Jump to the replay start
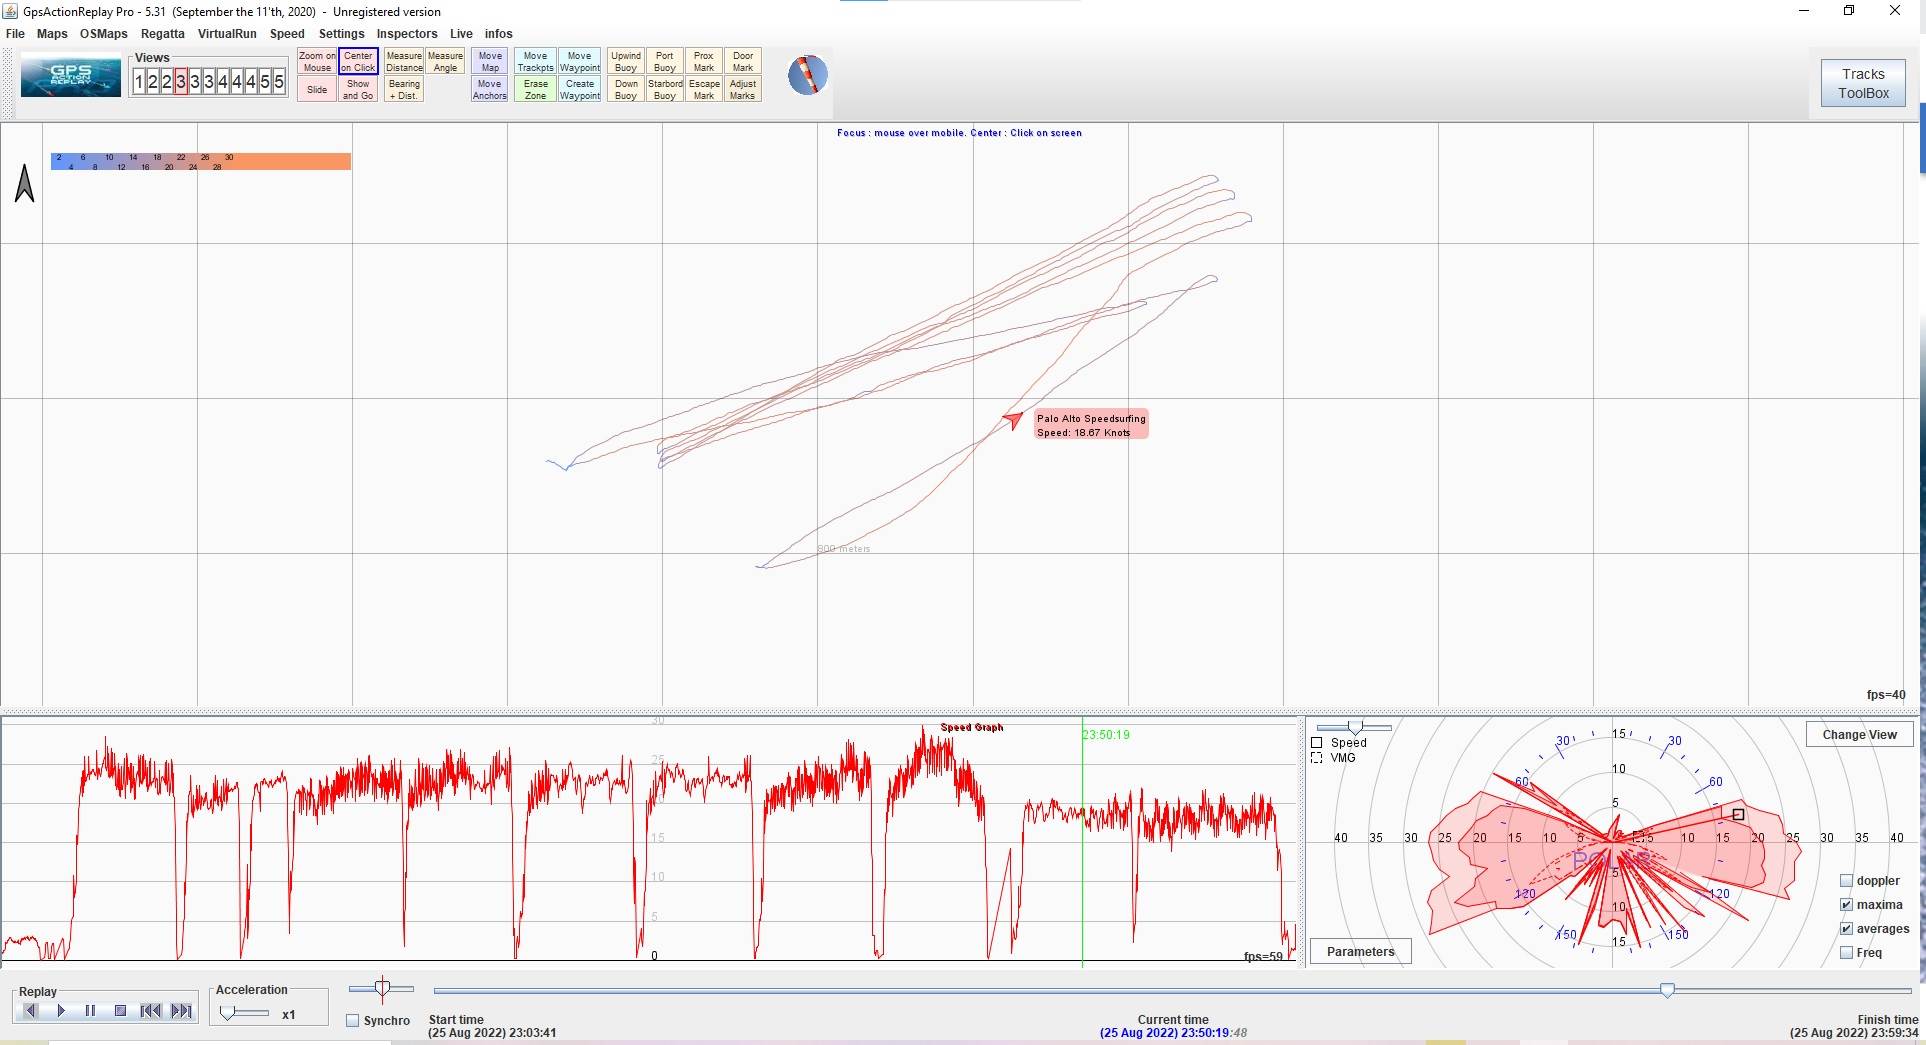This screenshot has height=1045, width=1926. [x=150, y=1011]
